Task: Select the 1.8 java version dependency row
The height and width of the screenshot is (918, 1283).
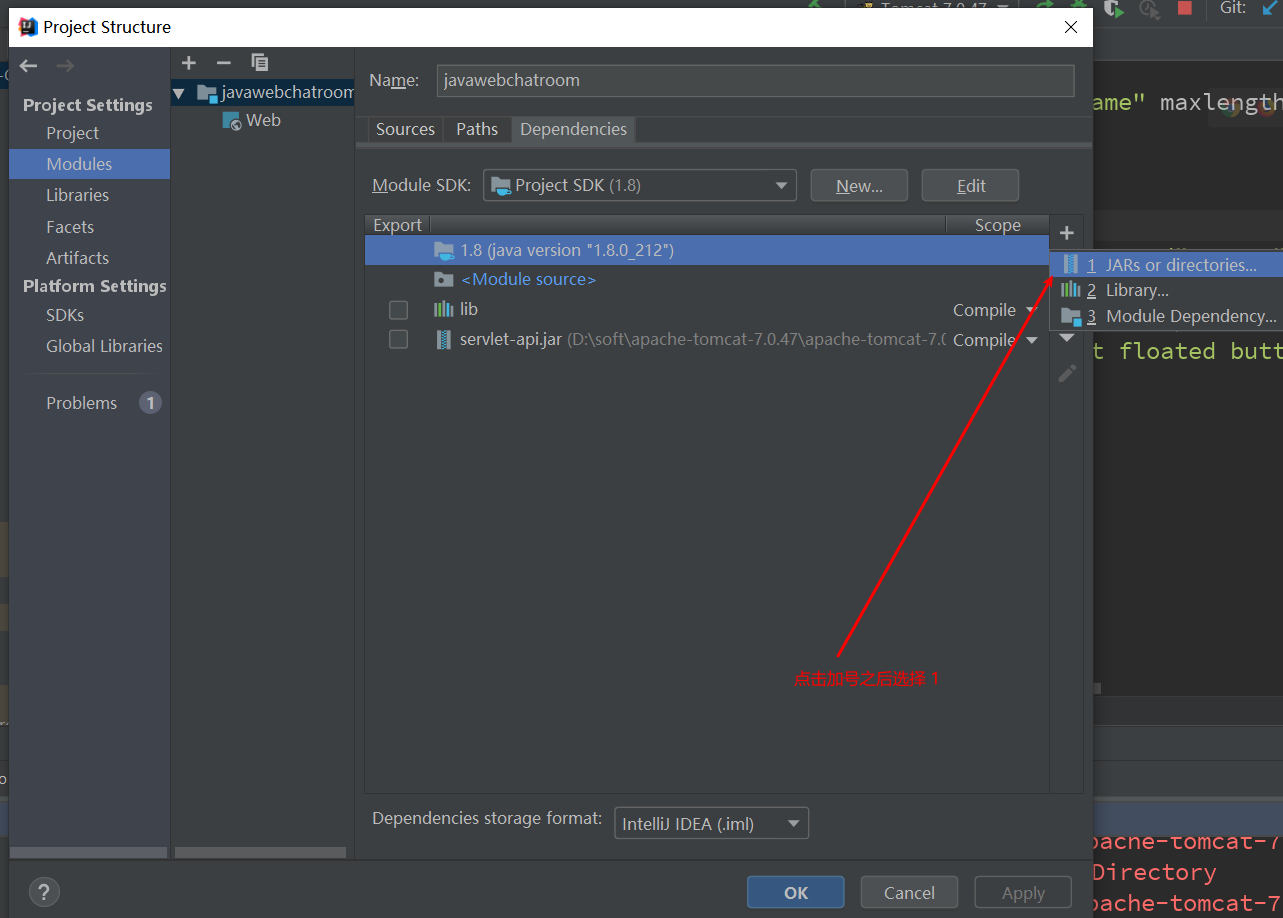Action: [707, 250]
